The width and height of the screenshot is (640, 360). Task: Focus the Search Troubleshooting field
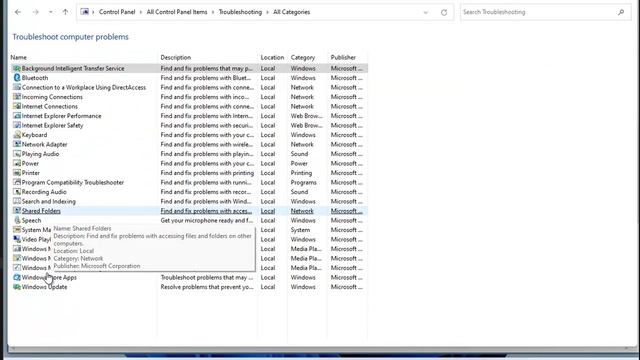pyautogui.click(x=539, y=12)
